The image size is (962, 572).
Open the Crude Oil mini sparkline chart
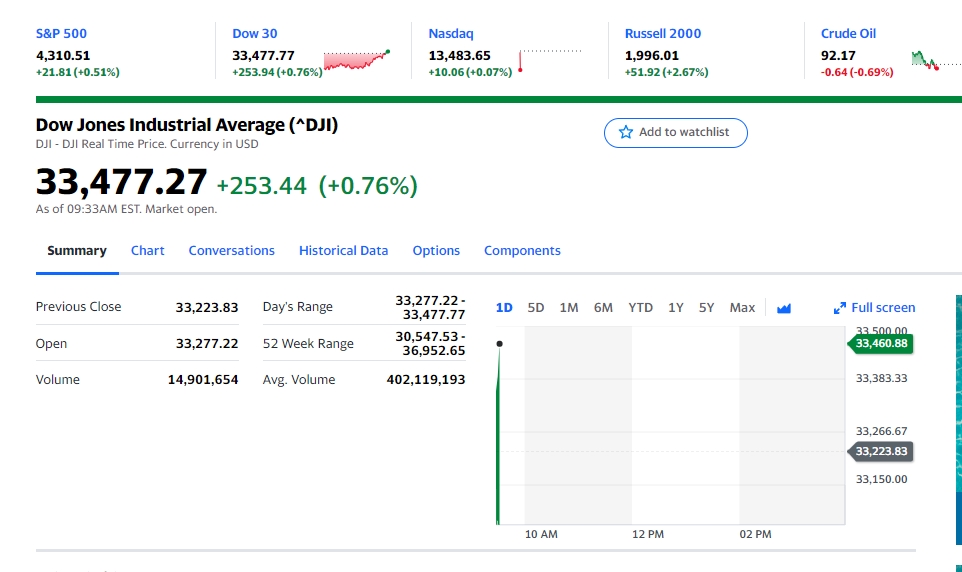click(x=936, y=60)
